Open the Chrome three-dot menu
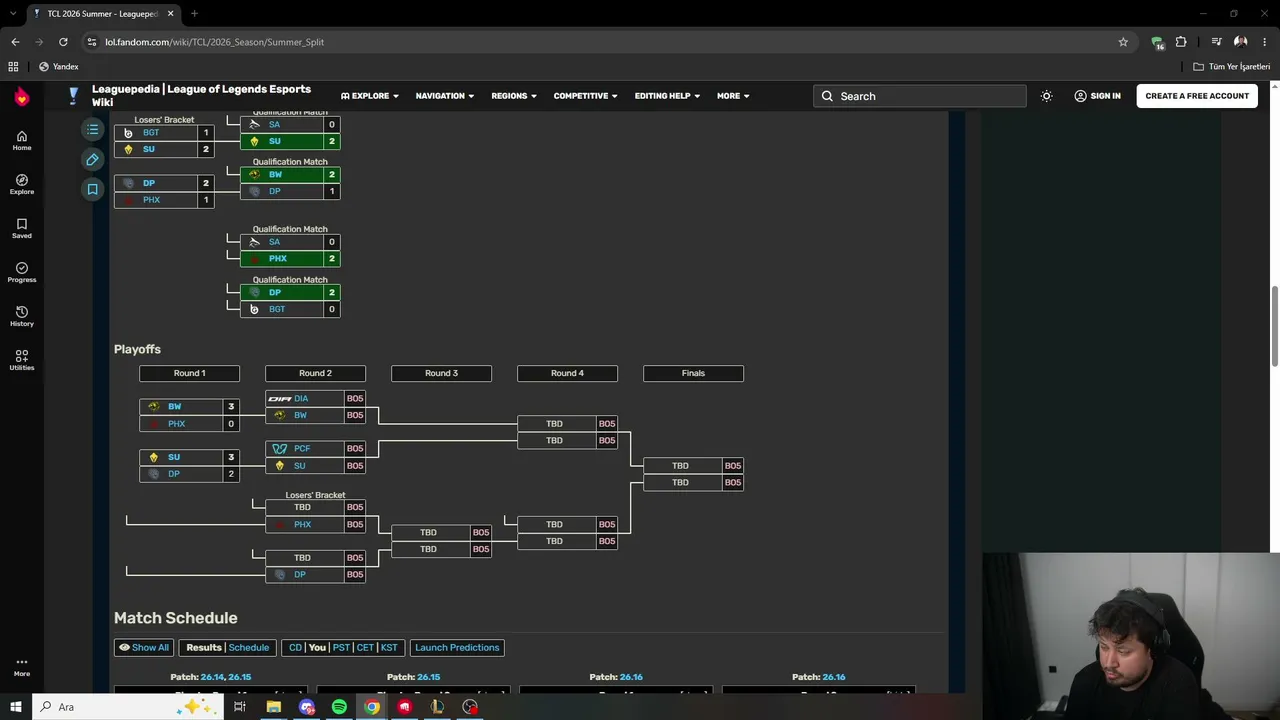Screen dimensions: 1280x720 pos(1265,42)
